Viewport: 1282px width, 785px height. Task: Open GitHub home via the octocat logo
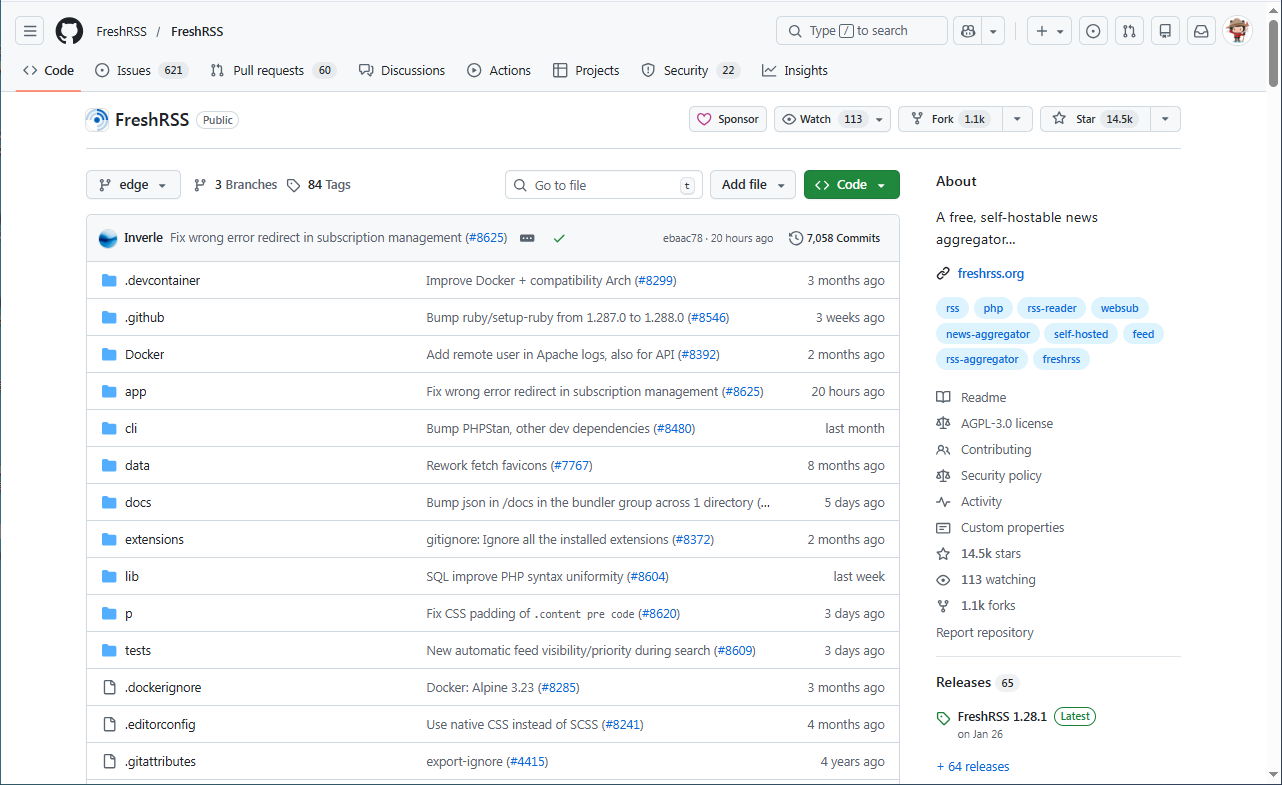click(68, 30)
